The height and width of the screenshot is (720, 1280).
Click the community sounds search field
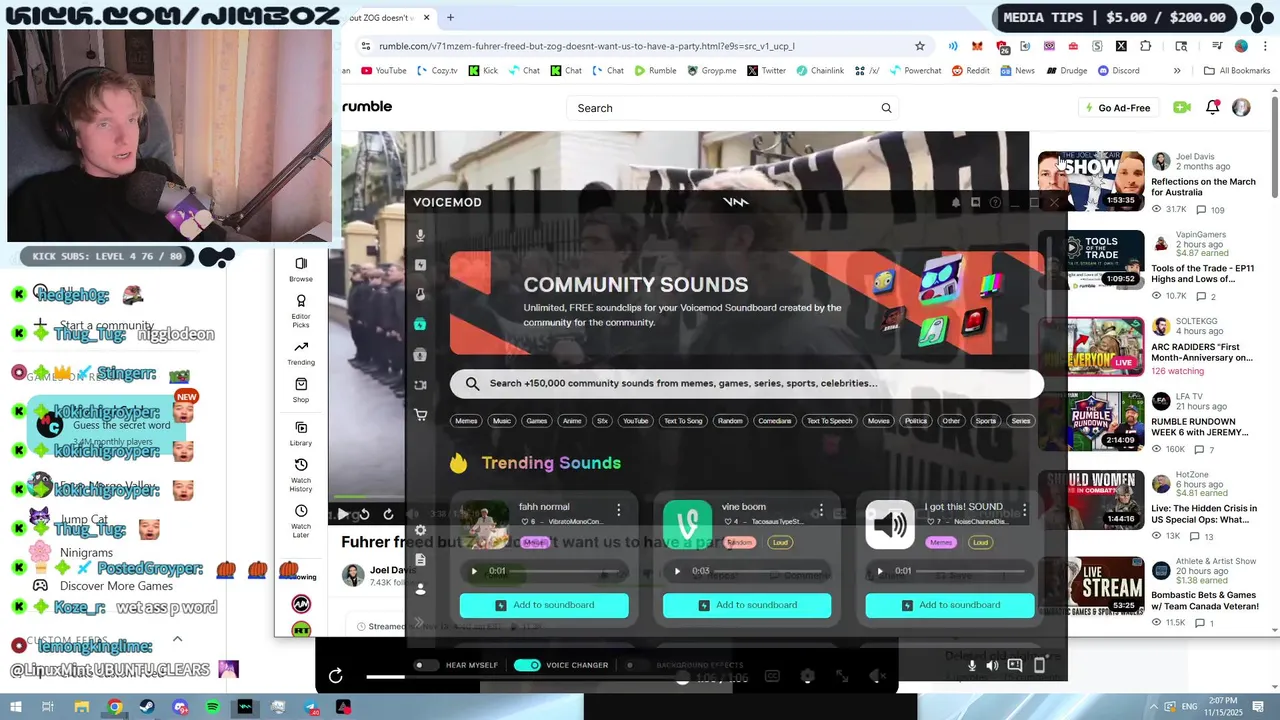tap(746, 383)
